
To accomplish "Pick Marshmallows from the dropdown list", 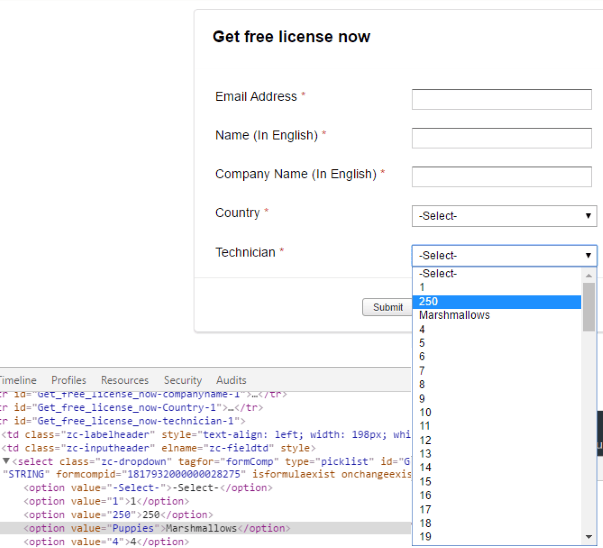I will [496, 315].
